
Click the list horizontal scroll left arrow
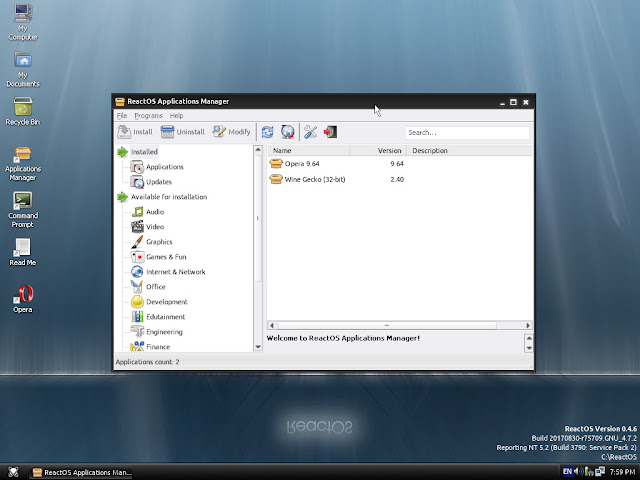272,325
